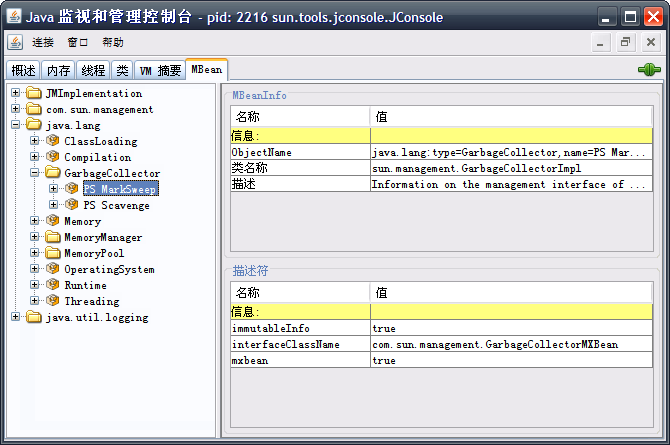
Task: Click the Memory MBean icon
Action: [x=53, y=221]
